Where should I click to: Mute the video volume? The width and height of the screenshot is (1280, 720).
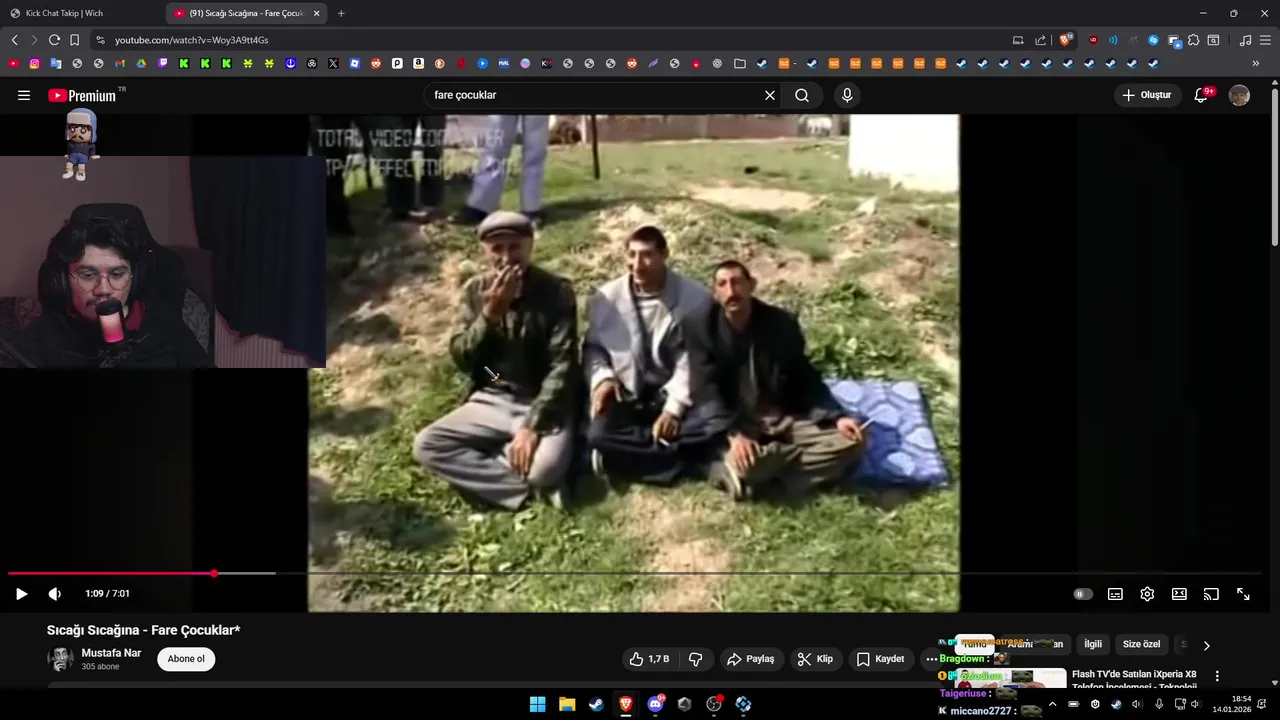click(55, 594)
